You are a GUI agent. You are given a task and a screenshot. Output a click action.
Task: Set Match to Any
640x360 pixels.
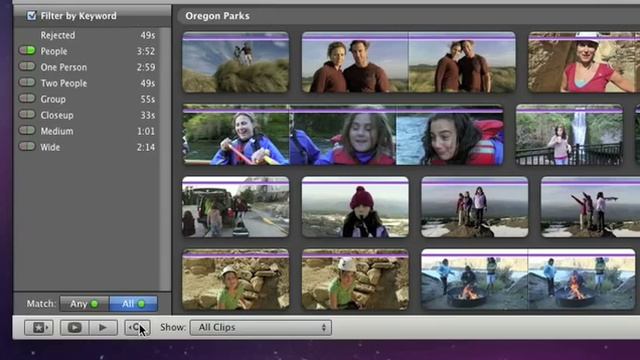(84, 304)
